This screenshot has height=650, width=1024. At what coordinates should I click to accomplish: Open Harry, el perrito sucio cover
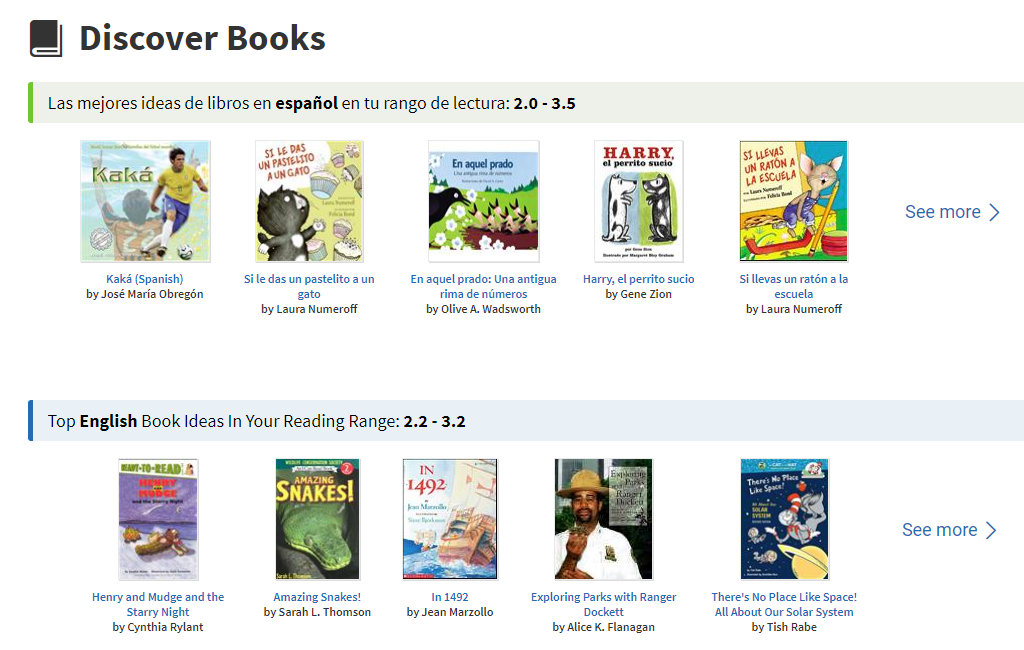[639, 201]
